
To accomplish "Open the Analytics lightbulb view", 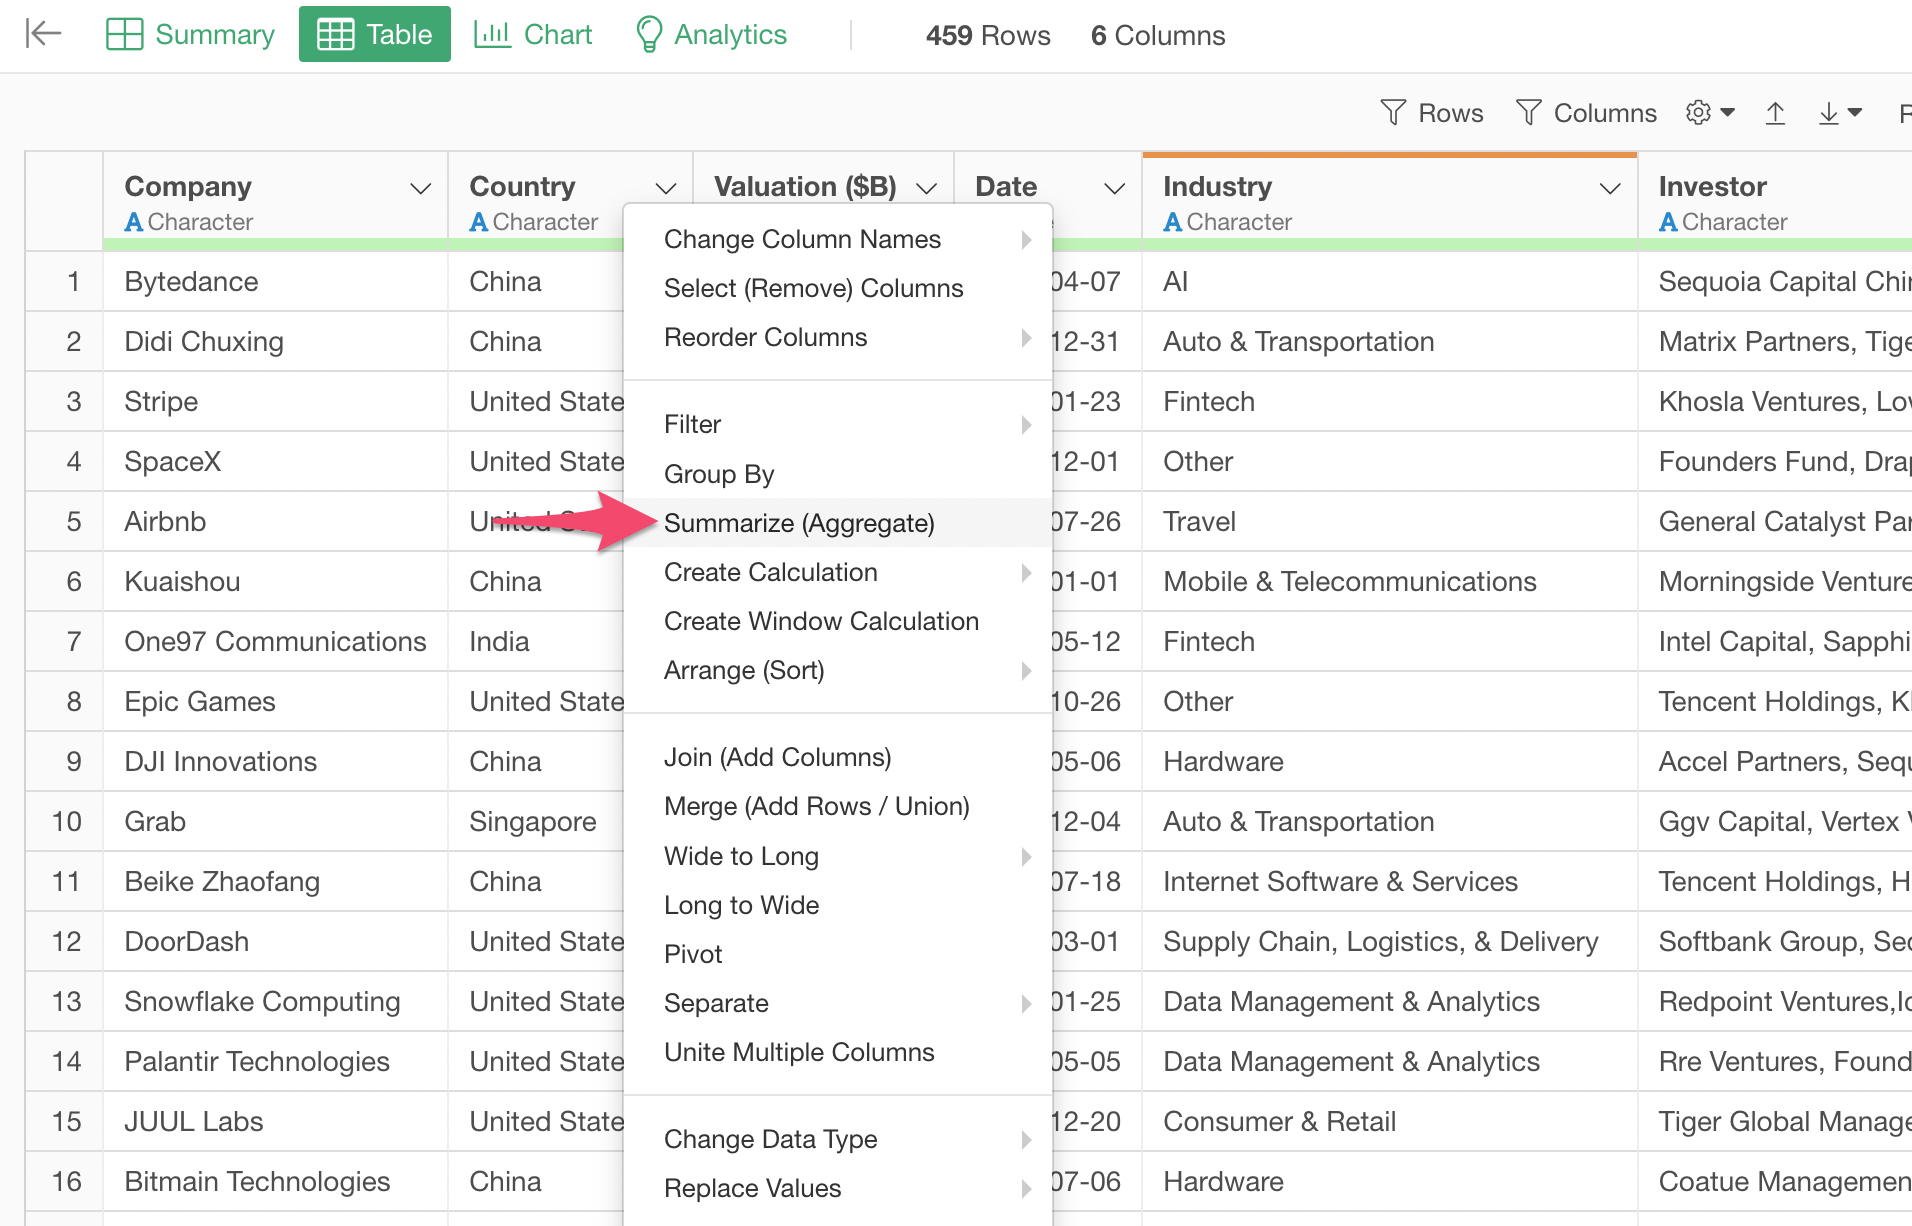I will pos(711,34).
